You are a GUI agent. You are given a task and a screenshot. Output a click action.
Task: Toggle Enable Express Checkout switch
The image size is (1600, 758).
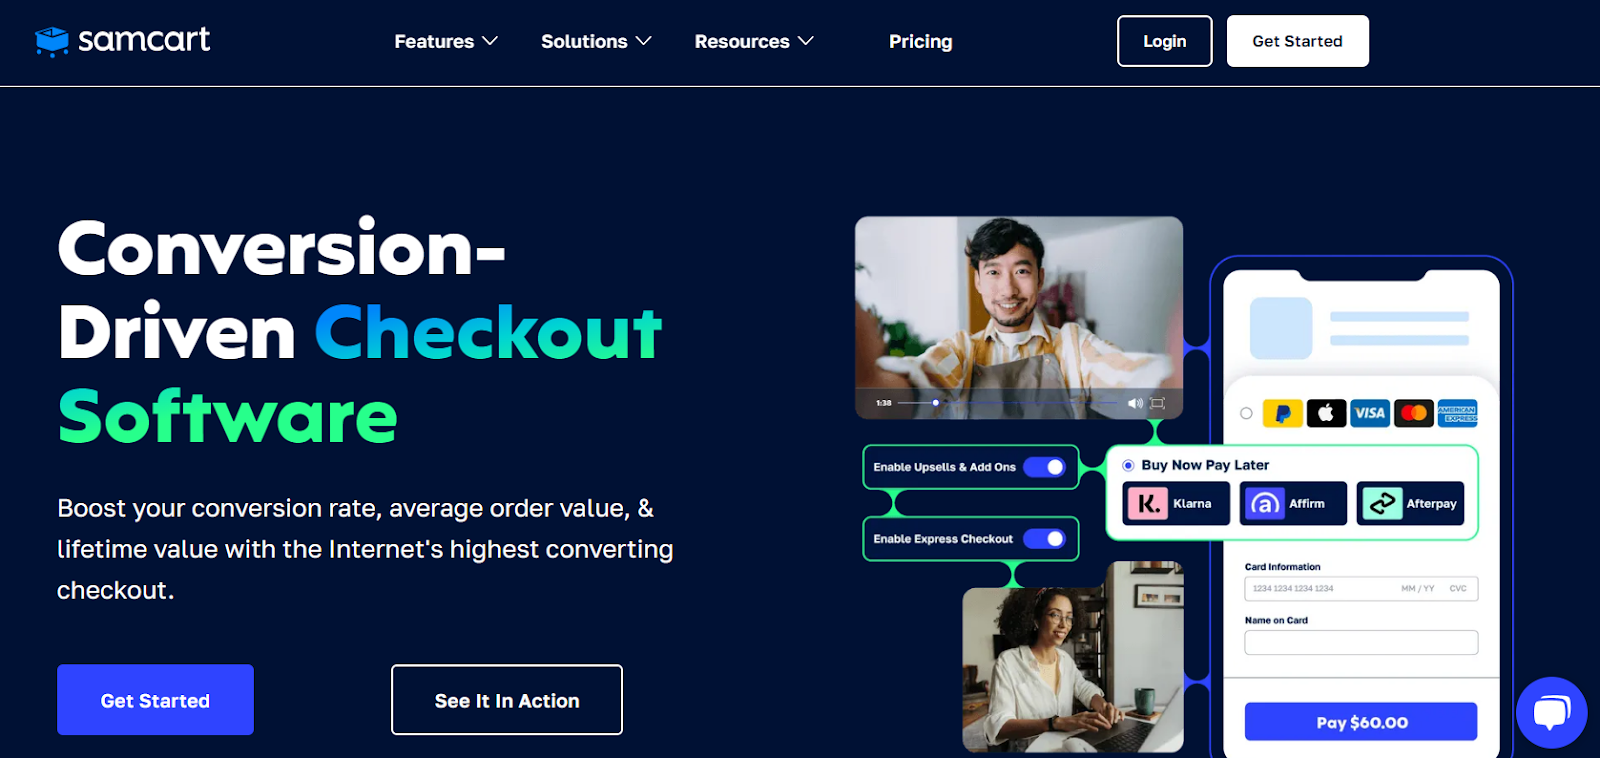point(1044,539)
